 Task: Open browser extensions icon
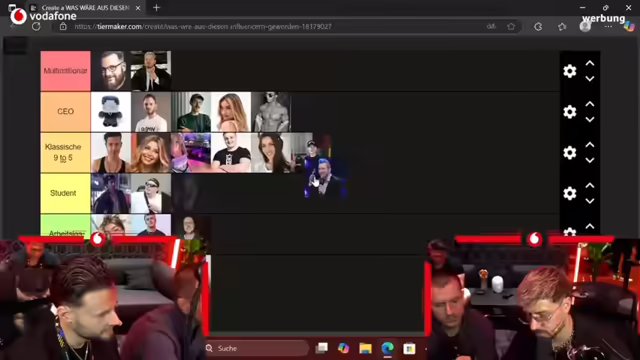tap(538, 27)
